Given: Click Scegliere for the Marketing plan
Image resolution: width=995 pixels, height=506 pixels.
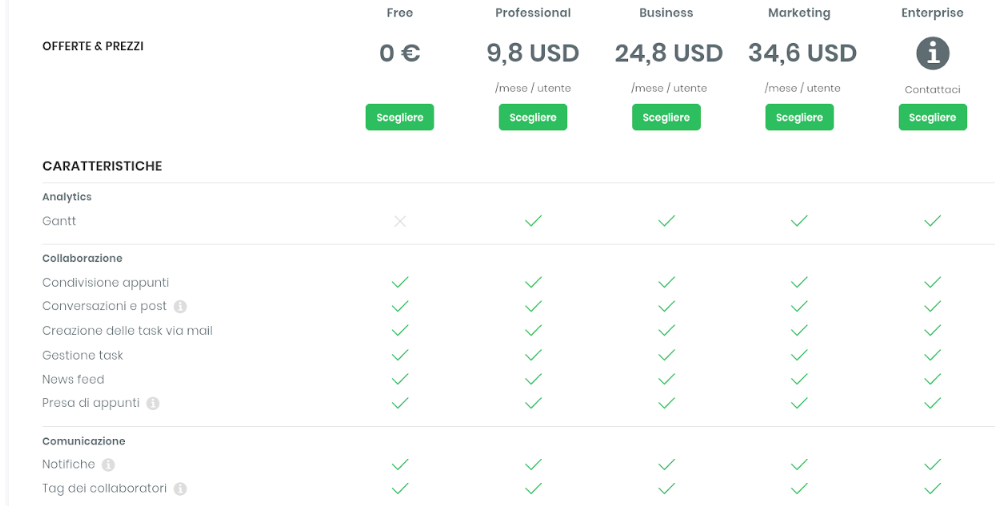Looking at the screenshot, I should (x=800, y=117).
